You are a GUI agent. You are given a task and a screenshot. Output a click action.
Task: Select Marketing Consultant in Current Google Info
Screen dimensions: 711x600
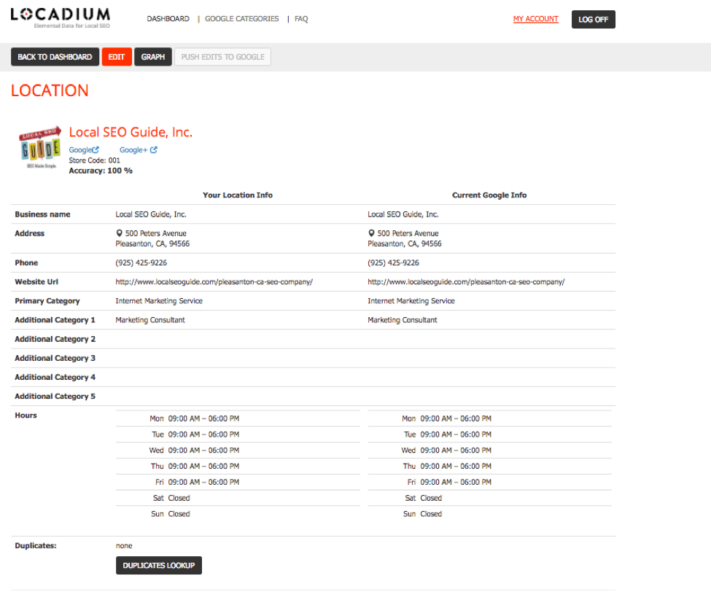pyautogui.click(x=402, y=320)
